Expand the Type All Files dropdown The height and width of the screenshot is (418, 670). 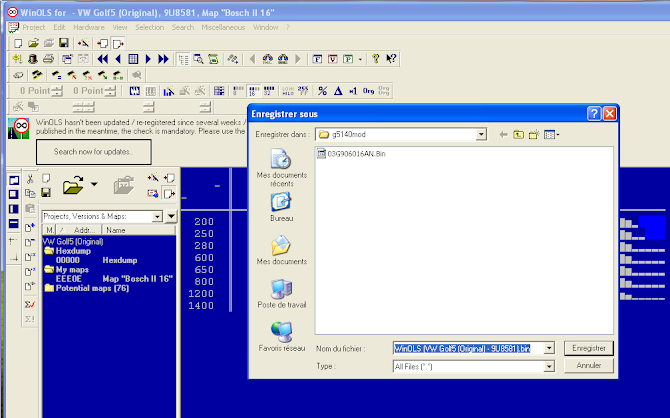tap(549, 366)
